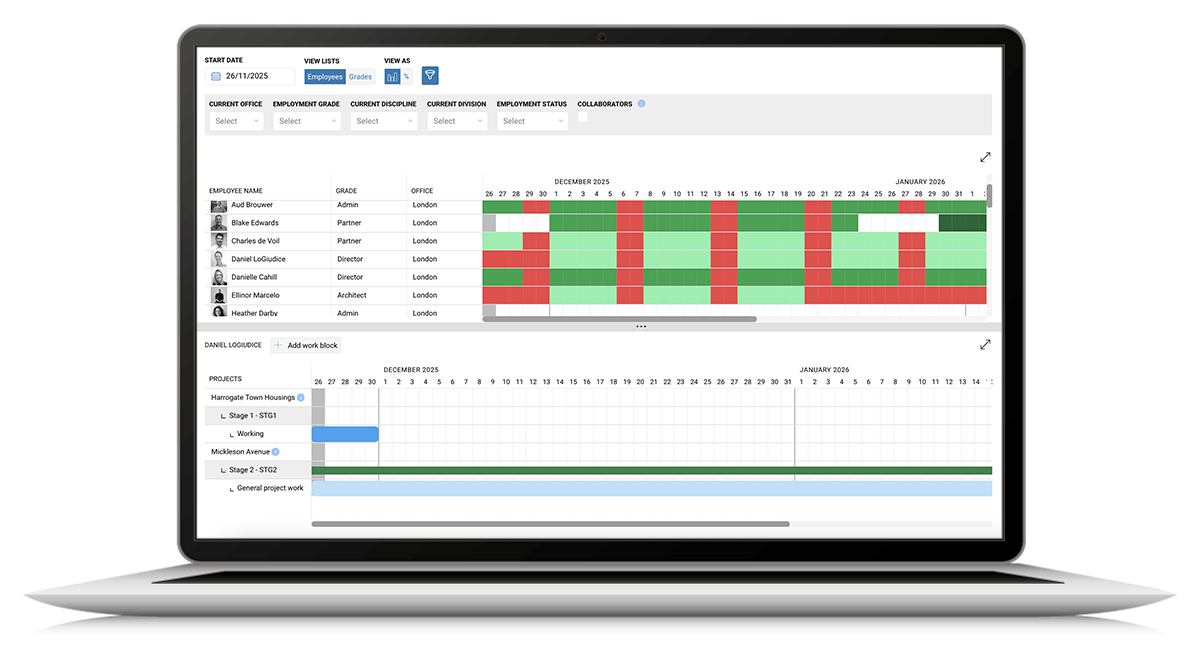Select the Stage 2 - STG2 row
The image size is (1200, 645).
click(x=255, y=470)
